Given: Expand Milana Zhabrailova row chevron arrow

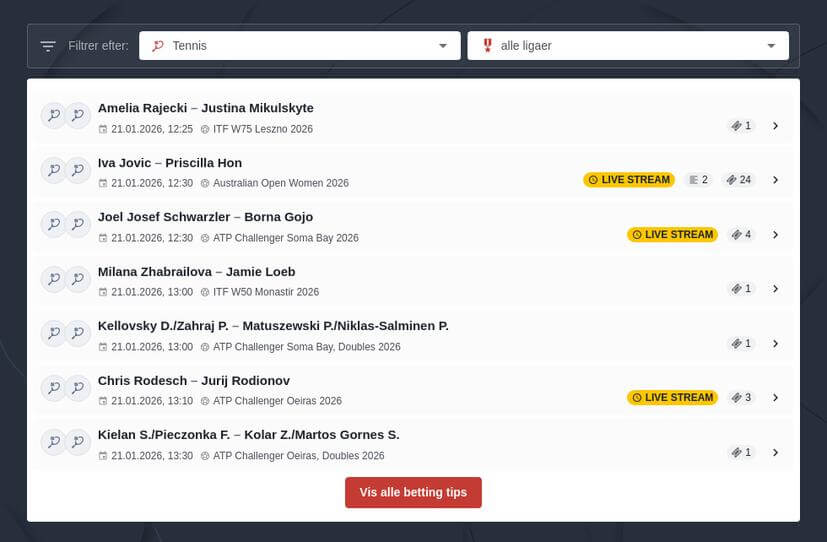Looking at the screenshot, I should [775, 289].
